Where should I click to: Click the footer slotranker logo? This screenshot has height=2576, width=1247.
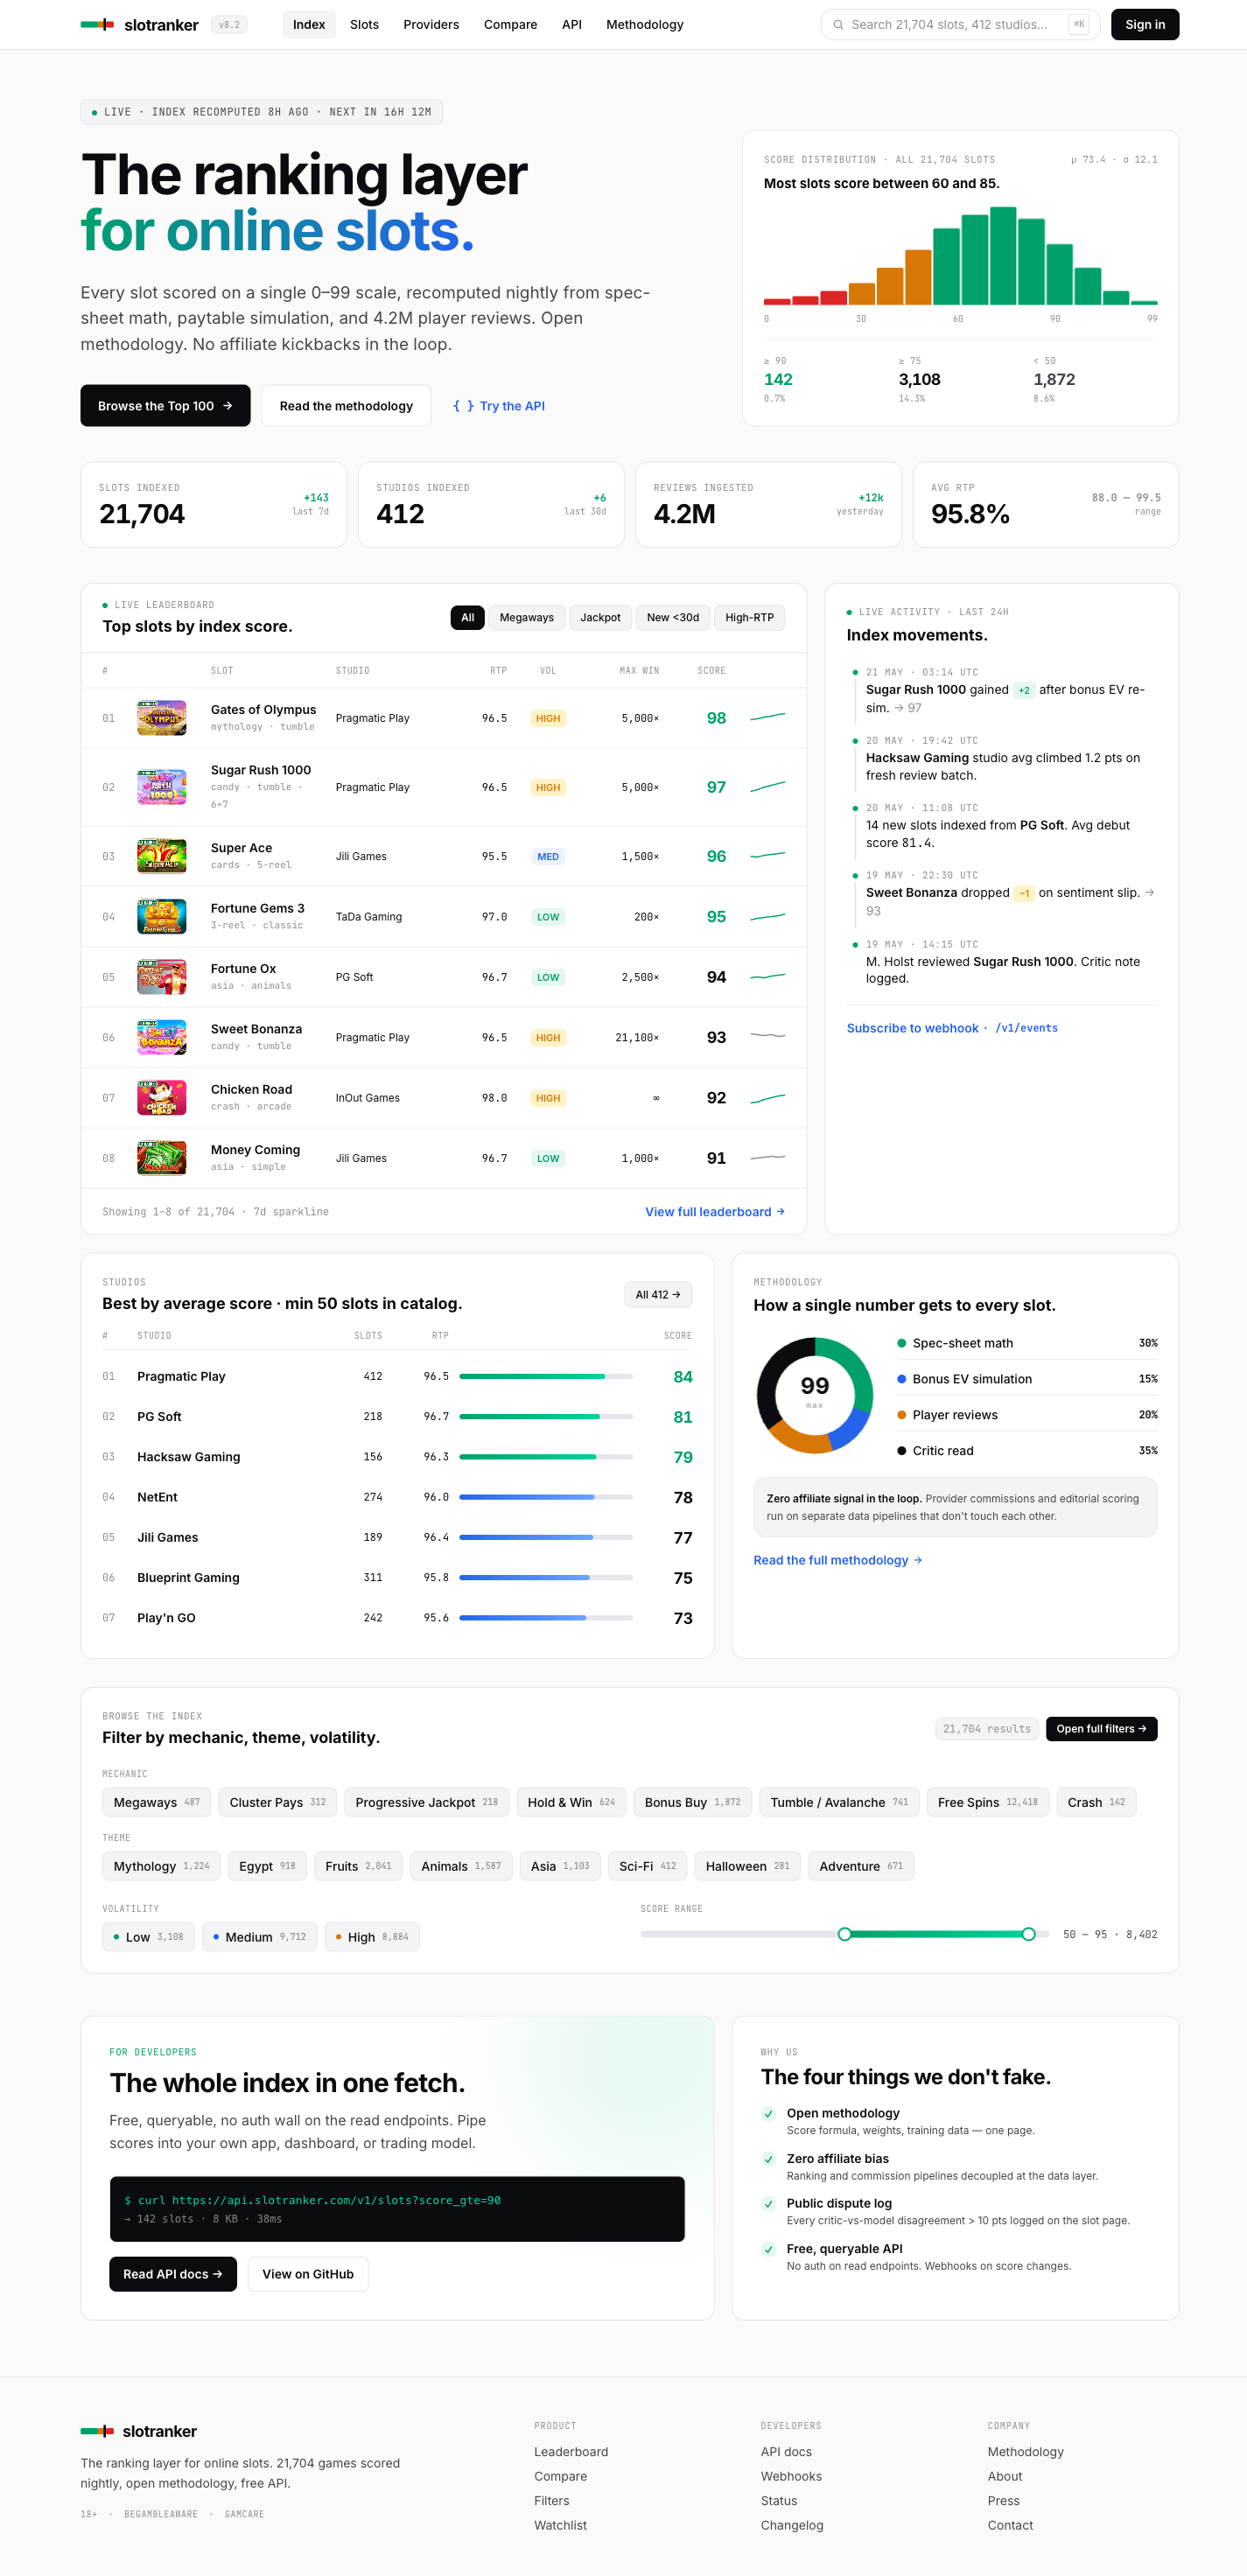tap(138, 2431)
